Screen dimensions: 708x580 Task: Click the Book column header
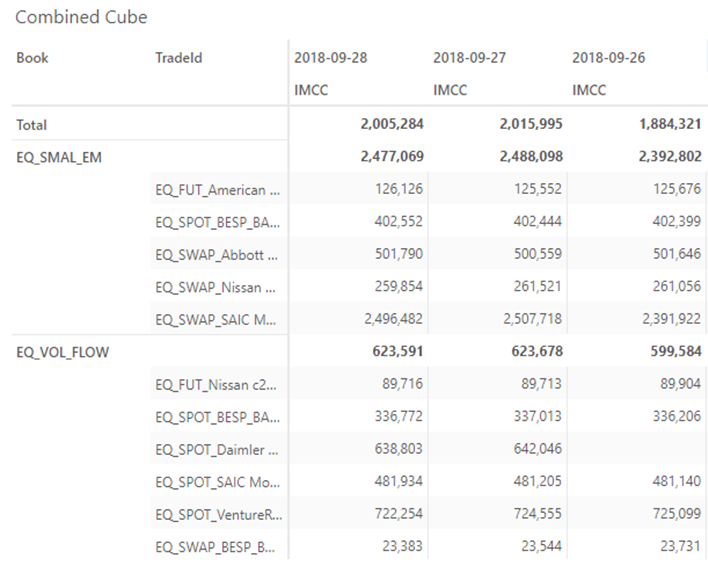pos(32,58)
